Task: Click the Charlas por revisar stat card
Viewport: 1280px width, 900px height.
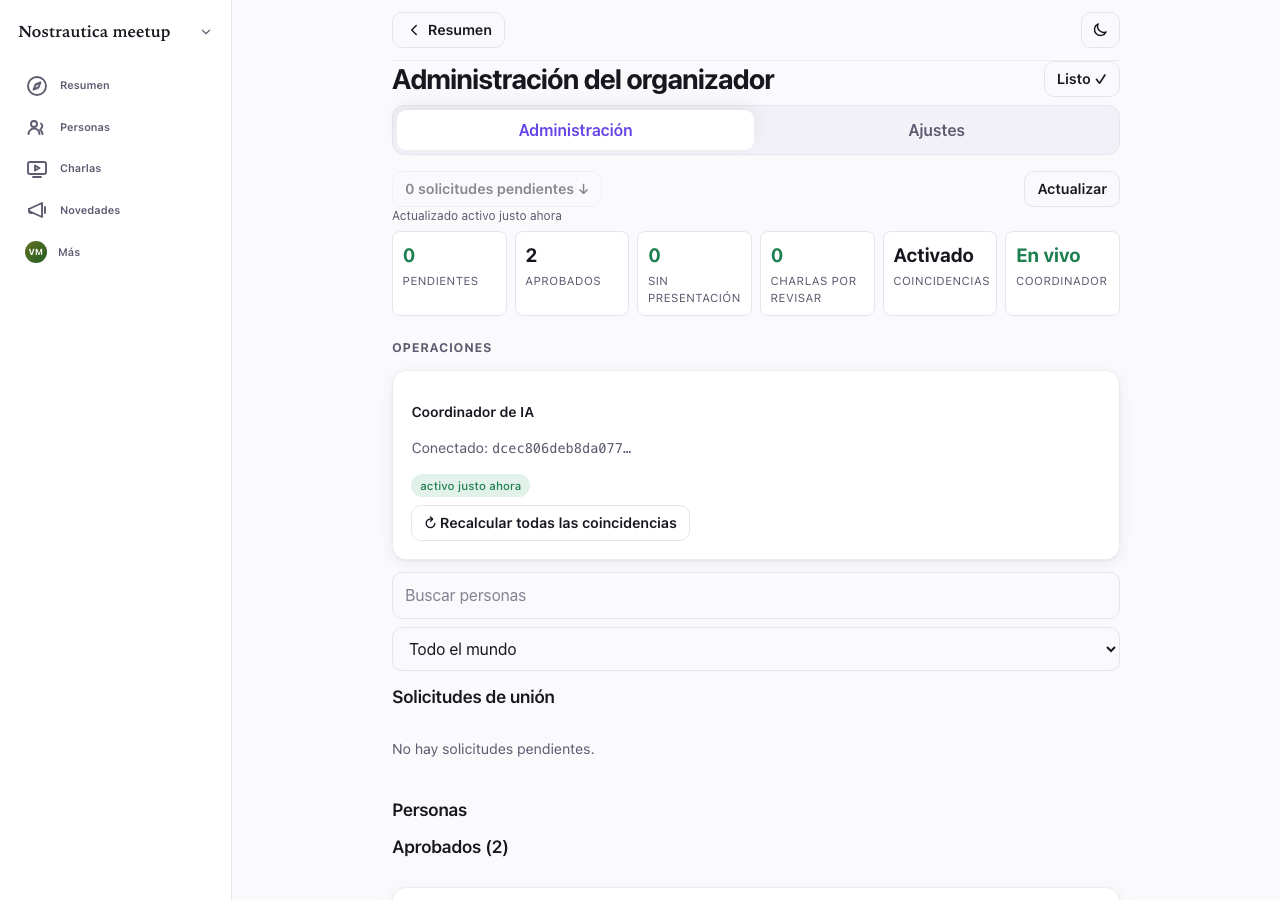Action: coord(817,274)
